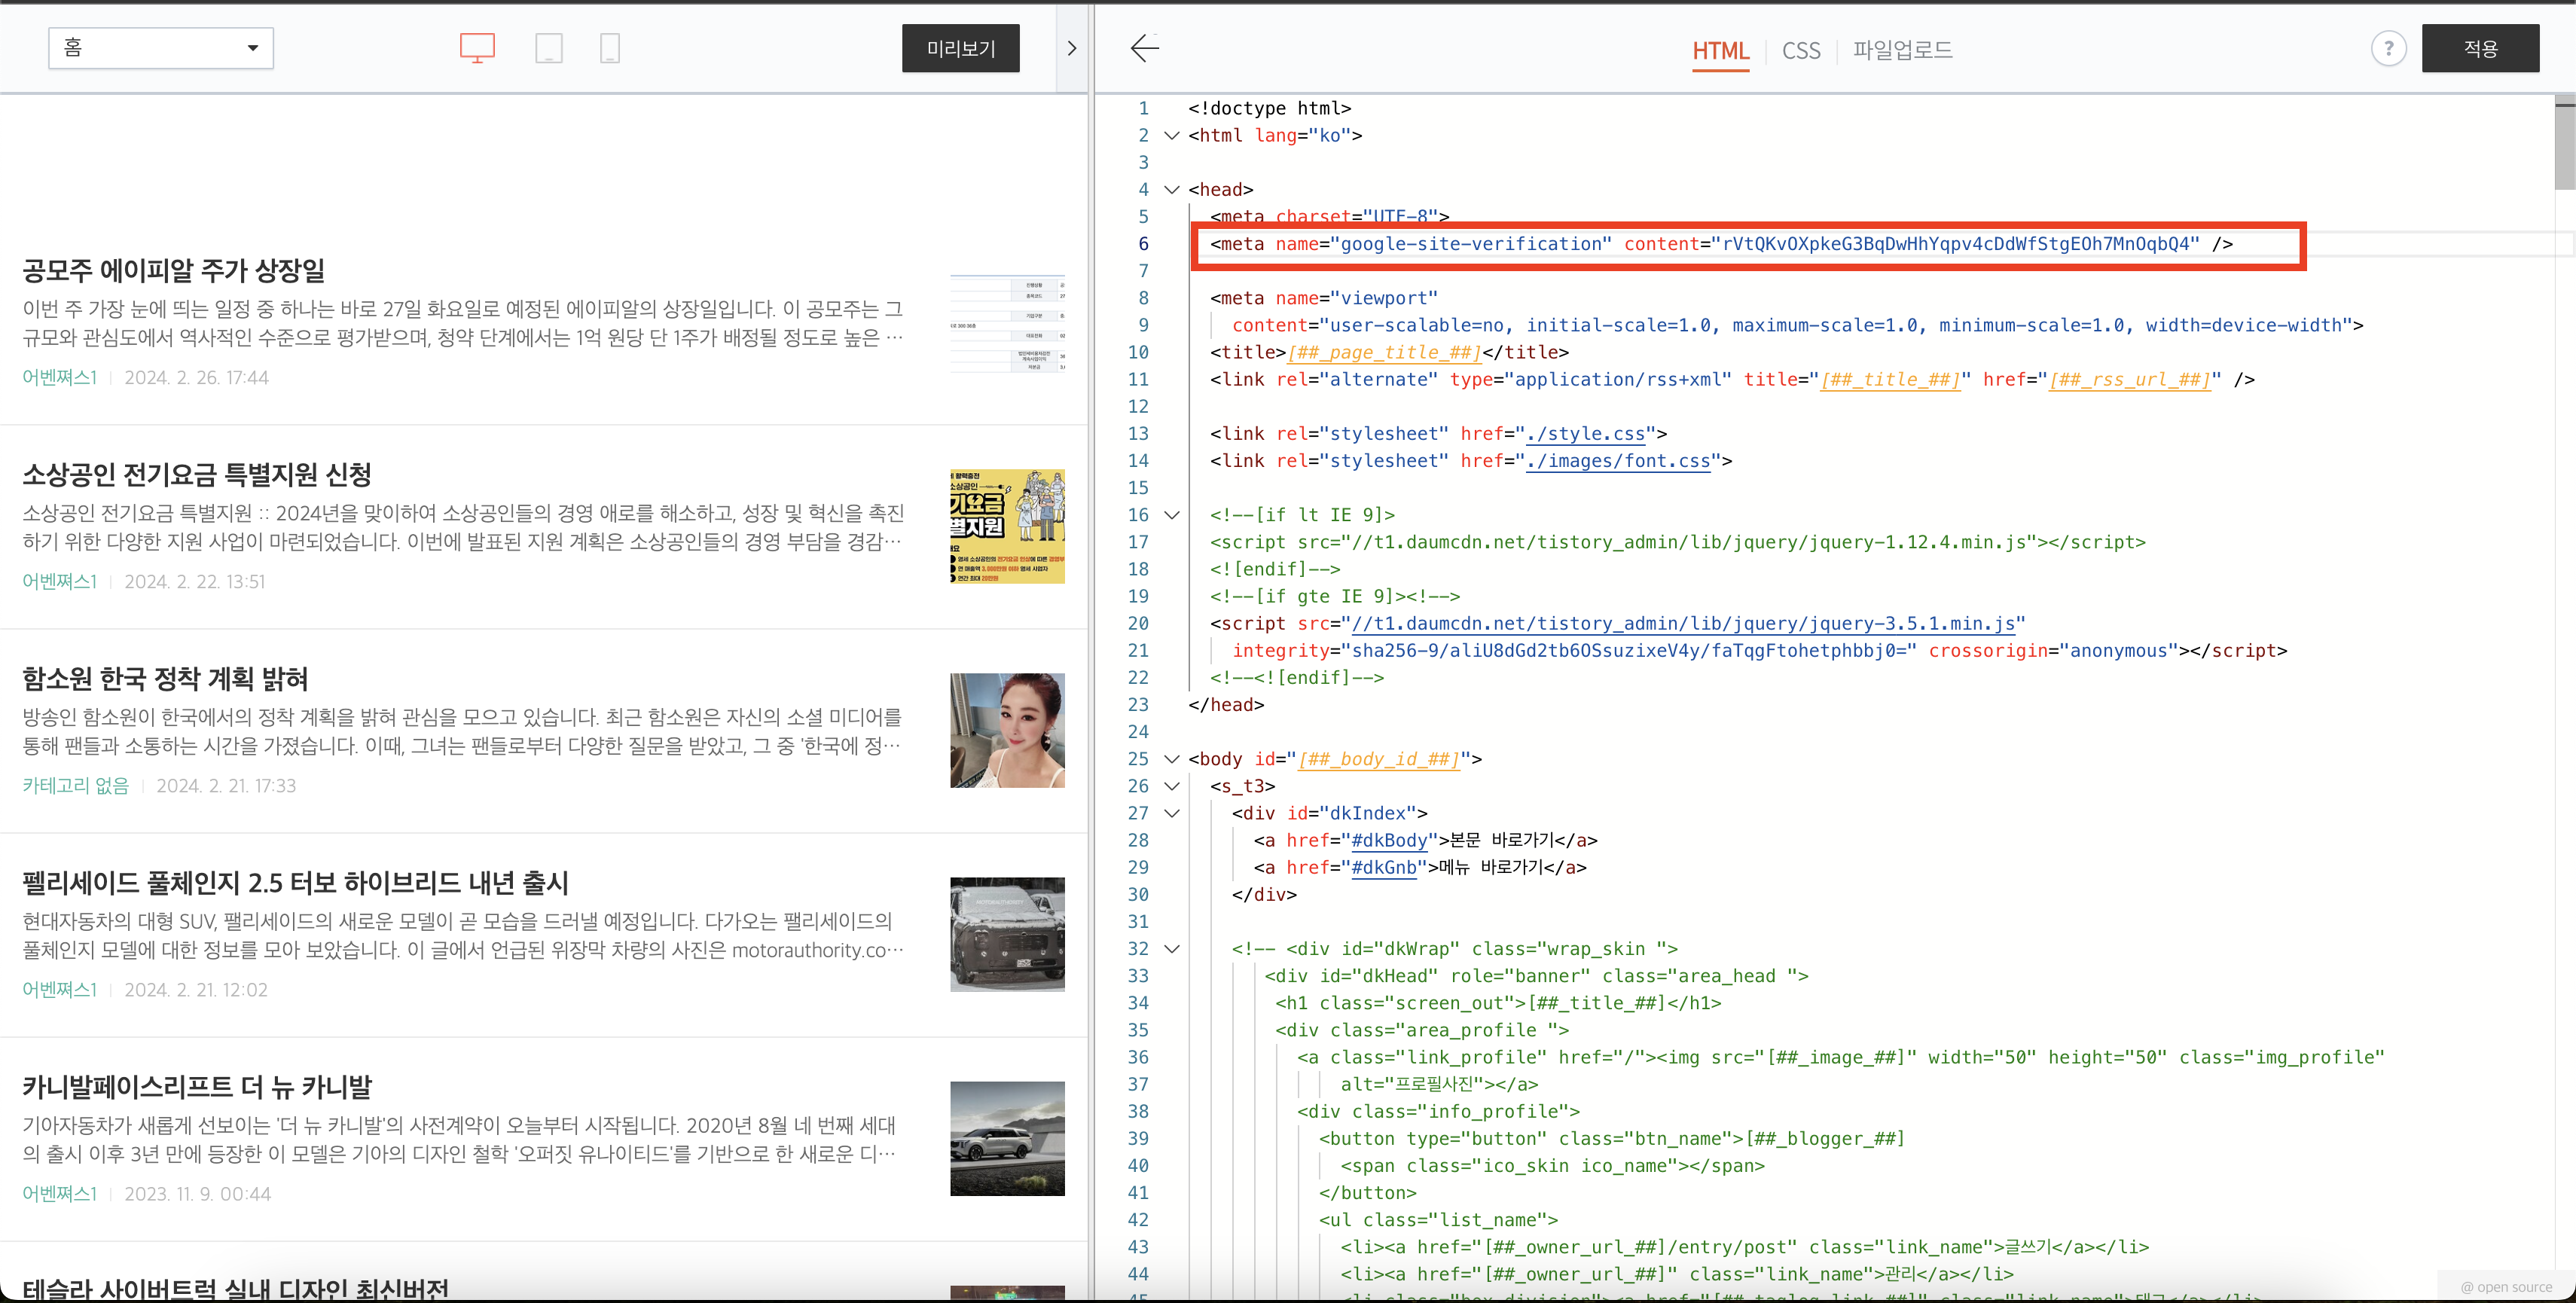Click date 2024. 2. 26. 17:44
This screenshot has width=2576, height=1303.
197,377
